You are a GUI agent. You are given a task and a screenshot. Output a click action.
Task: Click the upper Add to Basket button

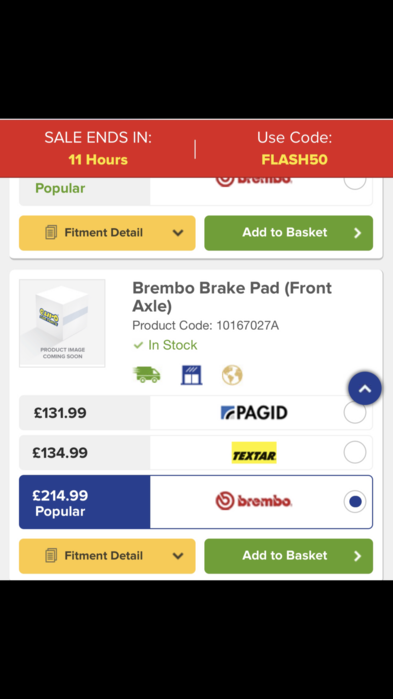tap(288, 233)
